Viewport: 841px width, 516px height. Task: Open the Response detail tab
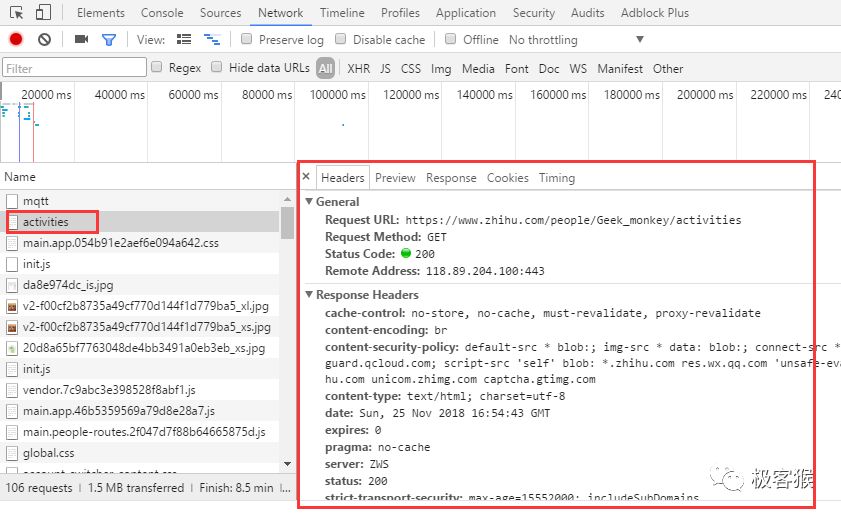coord(451,178)
